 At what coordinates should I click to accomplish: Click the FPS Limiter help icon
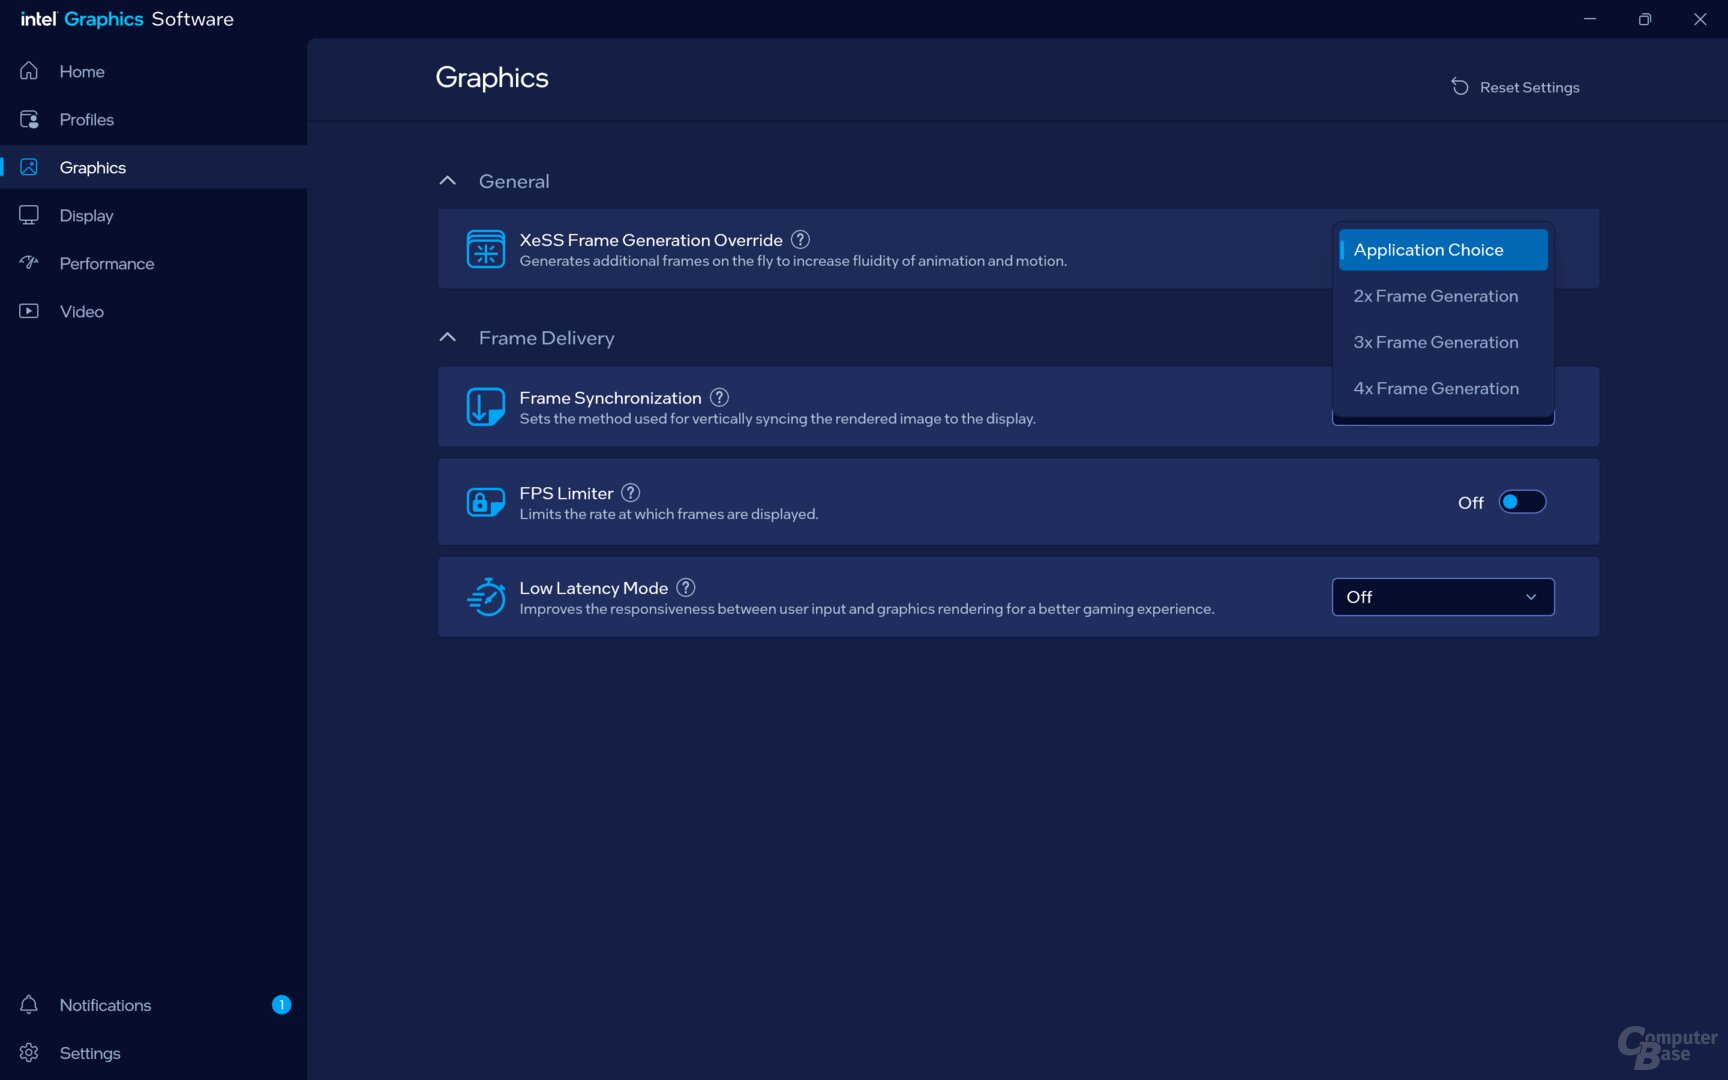pyautogui.click(x=630, y=493)
